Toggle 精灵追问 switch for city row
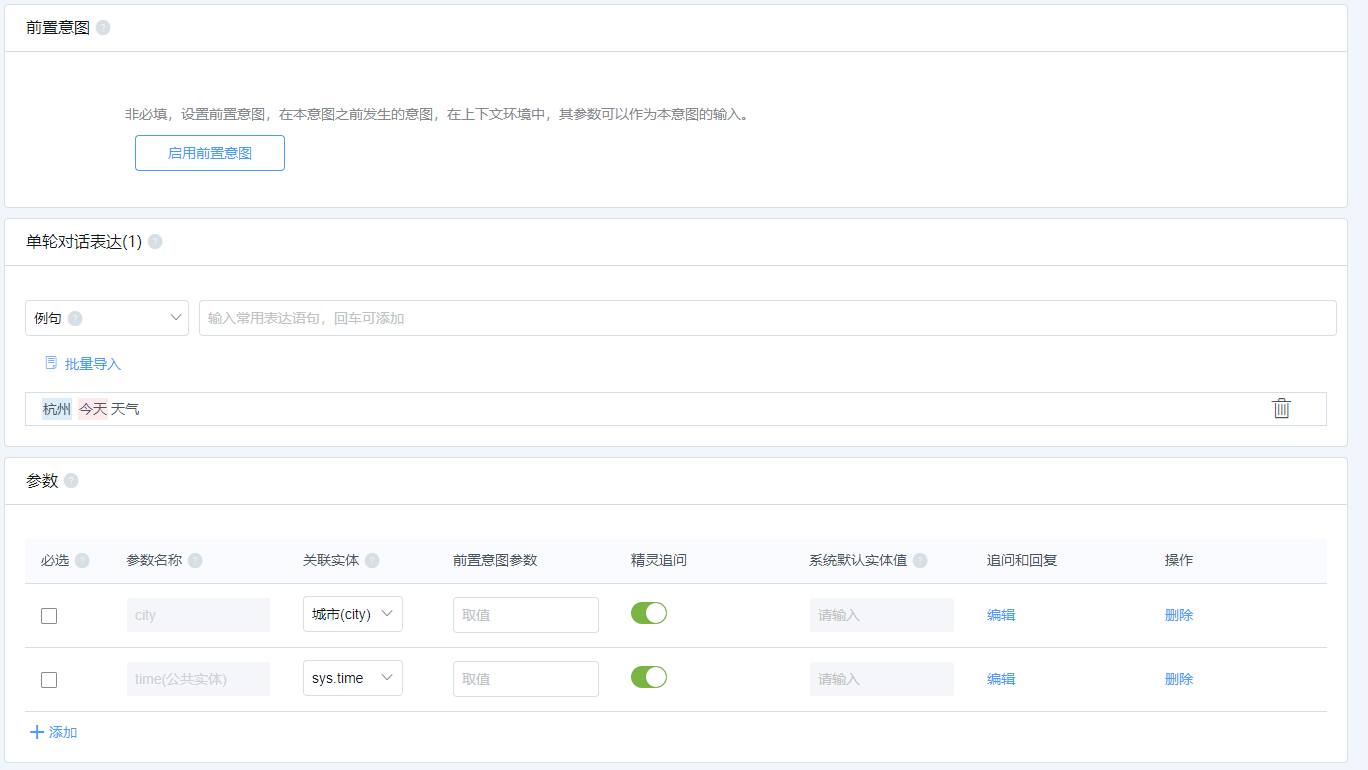The image size is (1368, 770). pos(649,613)
